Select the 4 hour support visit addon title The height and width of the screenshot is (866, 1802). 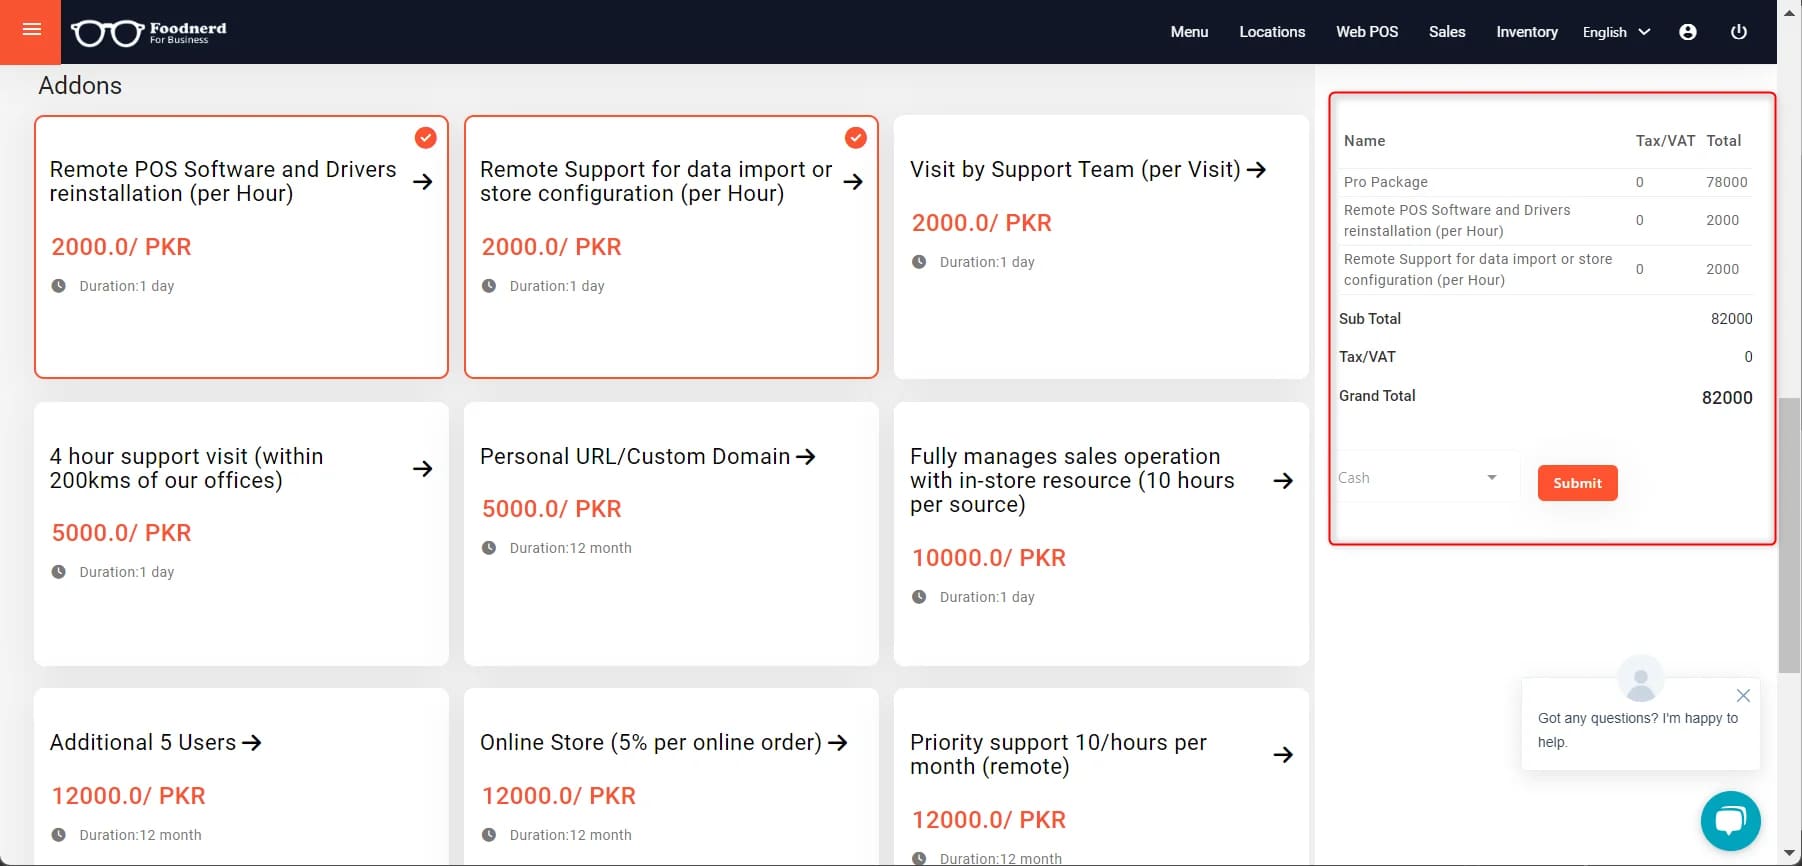coord(187,469)
